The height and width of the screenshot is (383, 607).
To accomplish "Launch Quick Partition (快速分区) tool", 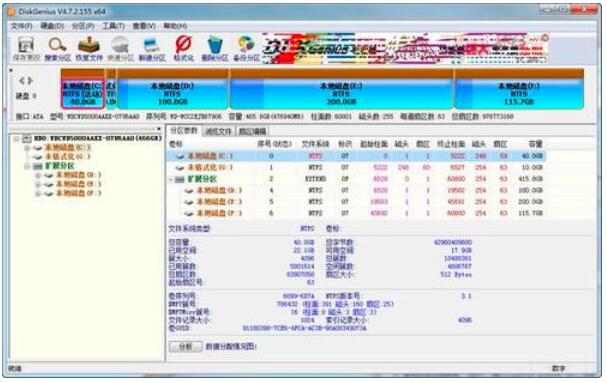I will click(120, 49).
